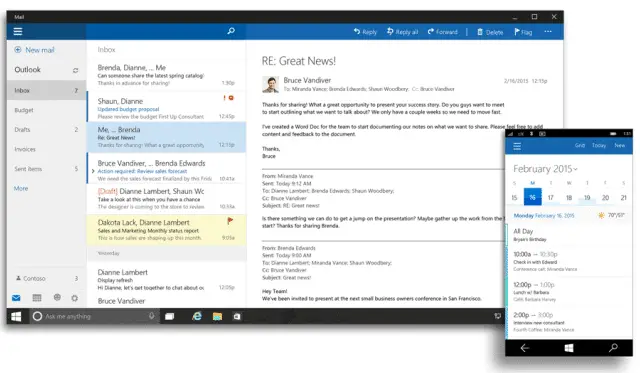Click the search magnifier icon in Mail
This screenshot has width=640, height=373.
[231, 31]
